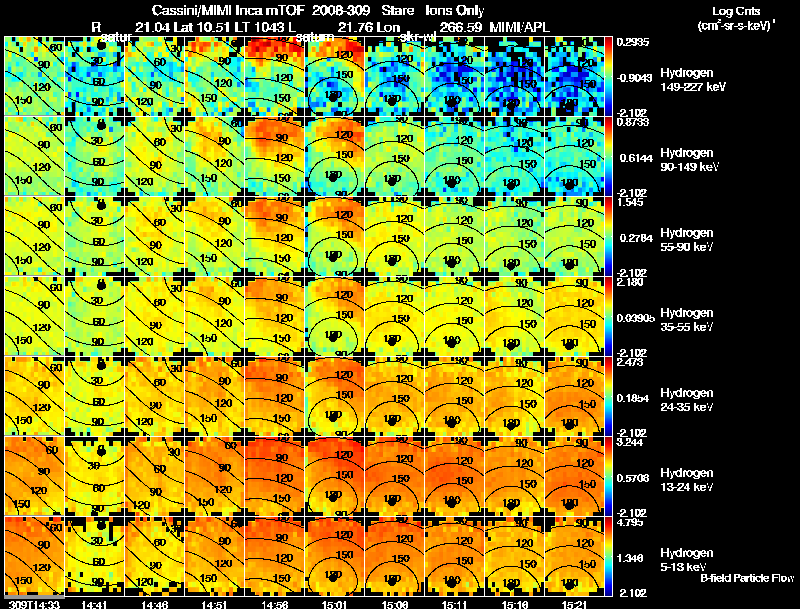Image resolution: width=800 pixels, height=609 pixels.
Task: Click the 'LT 1043' local time text
Action: [x=257, y=27]
